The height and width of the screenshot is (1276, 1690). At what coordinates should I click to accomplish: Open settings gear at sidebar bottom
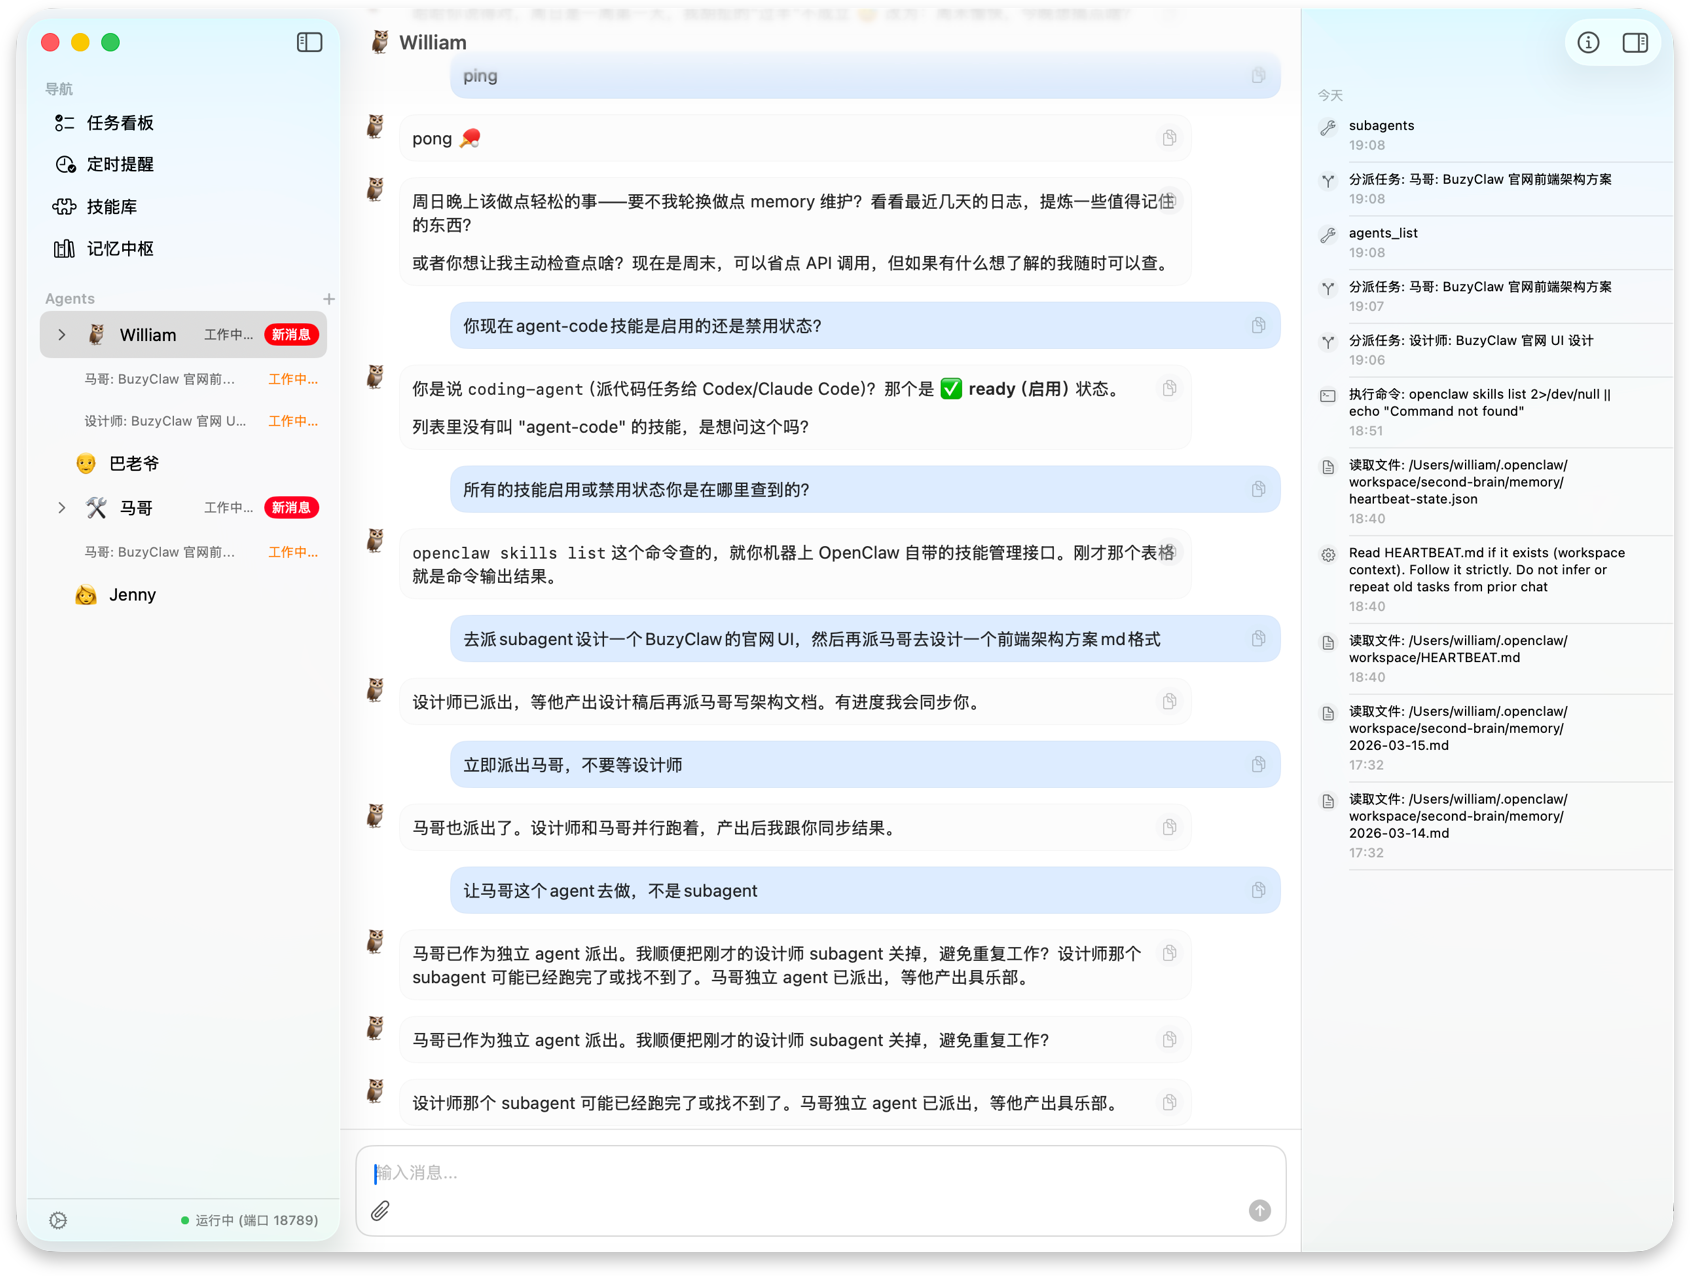(58, 1220)
